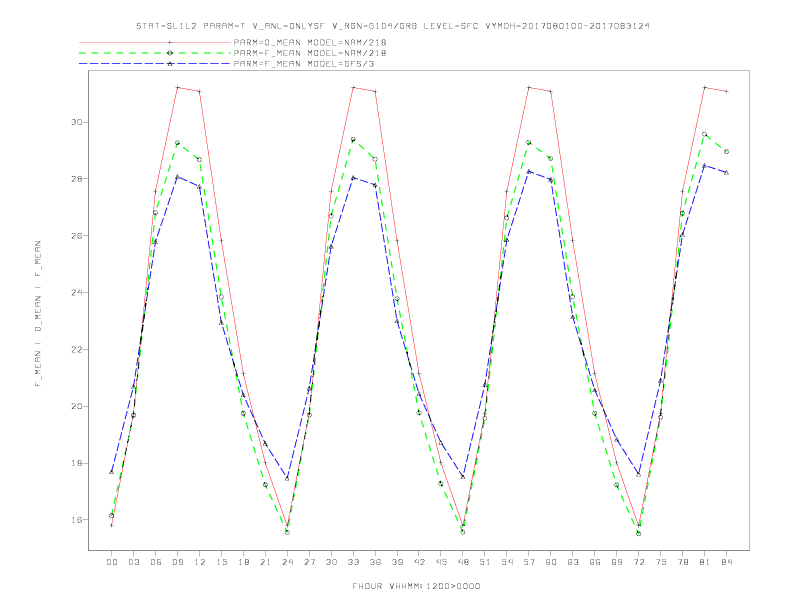
Task: Click x-axis tick label 66
Action: pos(595,562)
